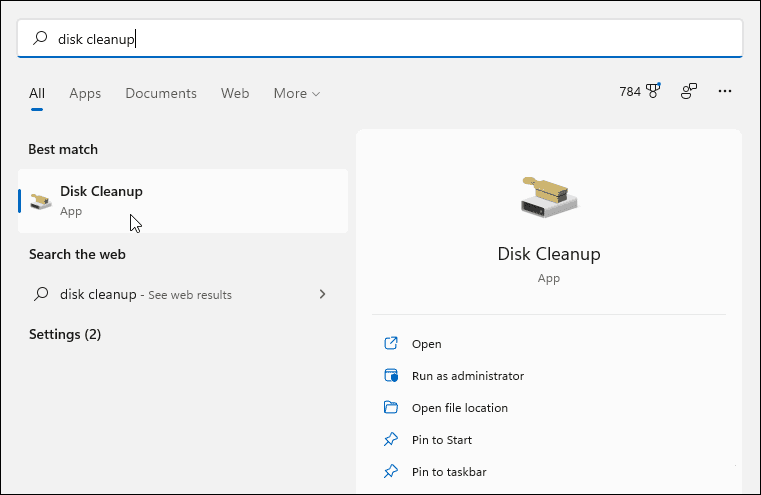Screen dimensions: 761x495
Task: Open the three-dot options menu
Action: (725, 92)
